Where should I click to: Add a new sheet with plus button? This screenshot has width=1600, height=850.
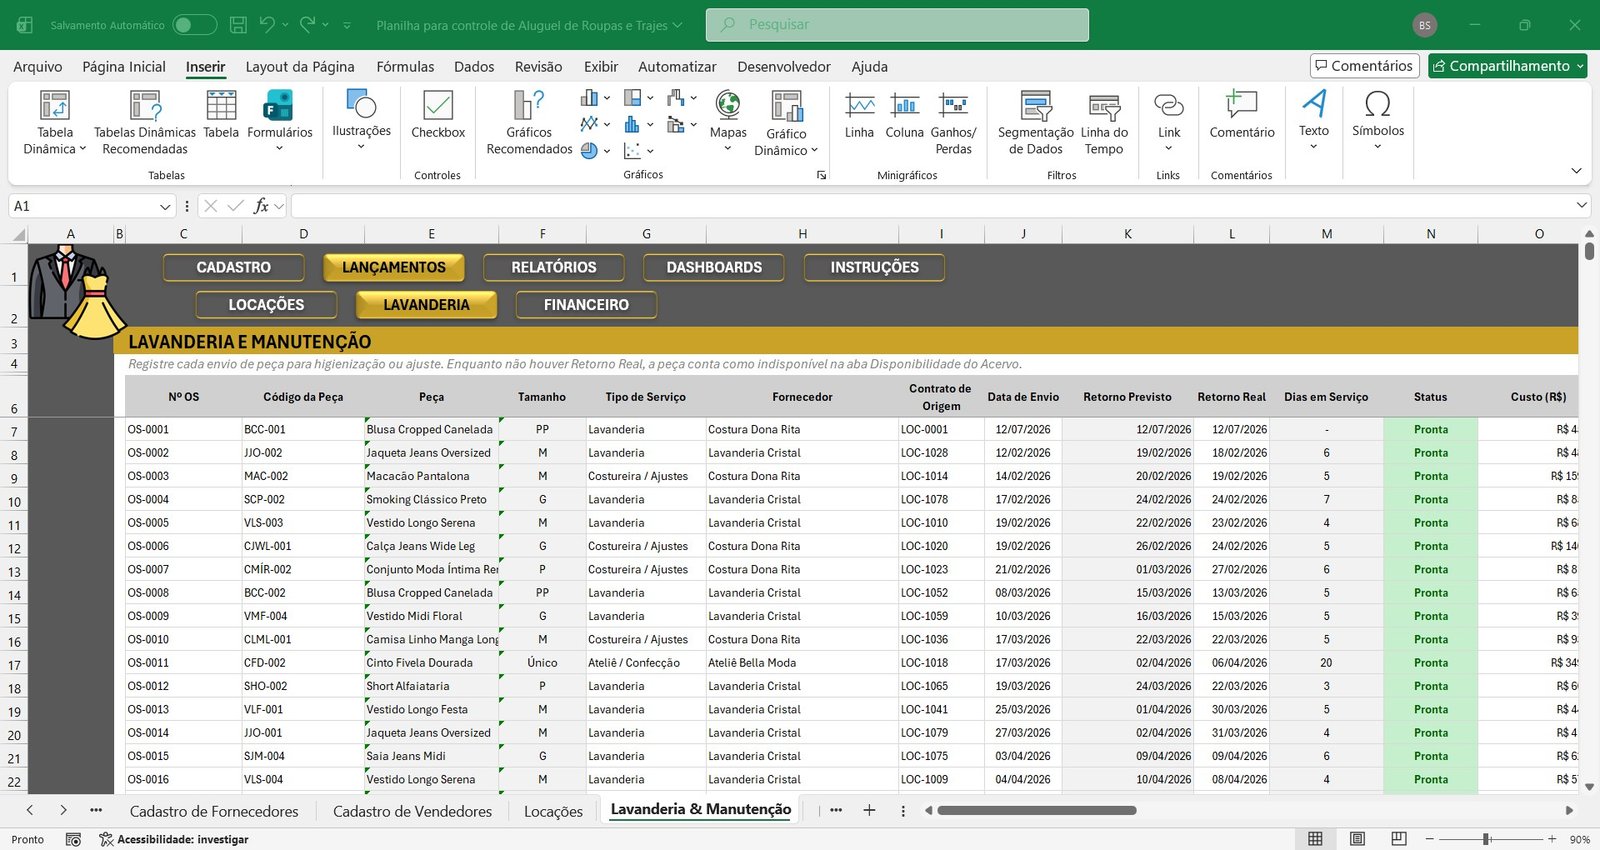869,810
